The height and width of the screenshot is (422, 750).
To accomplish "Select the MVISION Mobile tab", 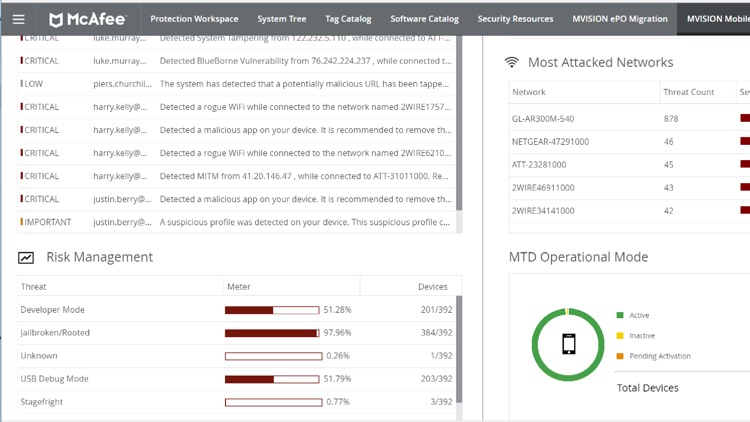I will (x=714, y=19).
